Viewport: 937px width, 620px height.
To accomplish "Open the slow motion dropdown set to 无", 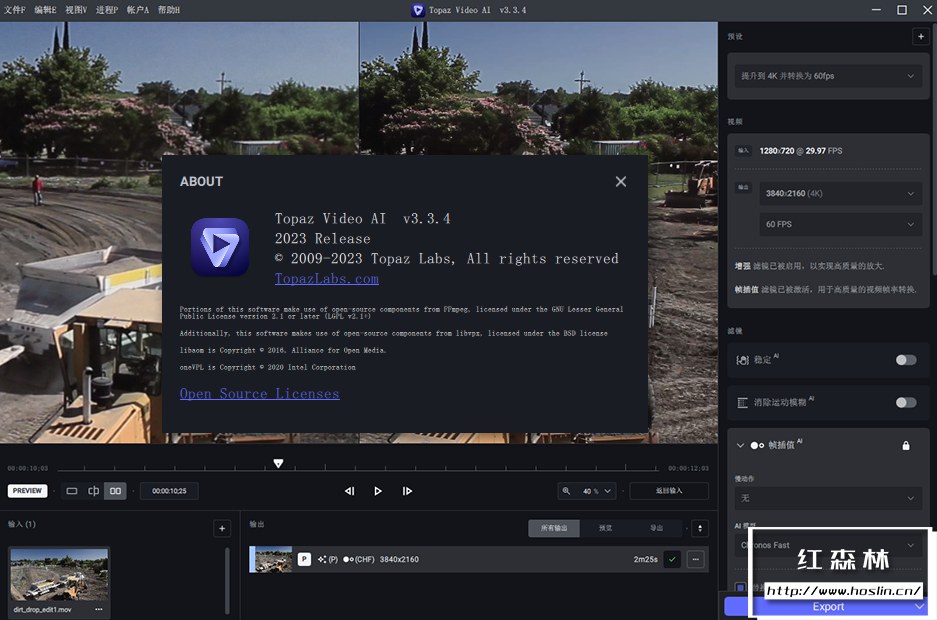I will click(x=828, y=498).
